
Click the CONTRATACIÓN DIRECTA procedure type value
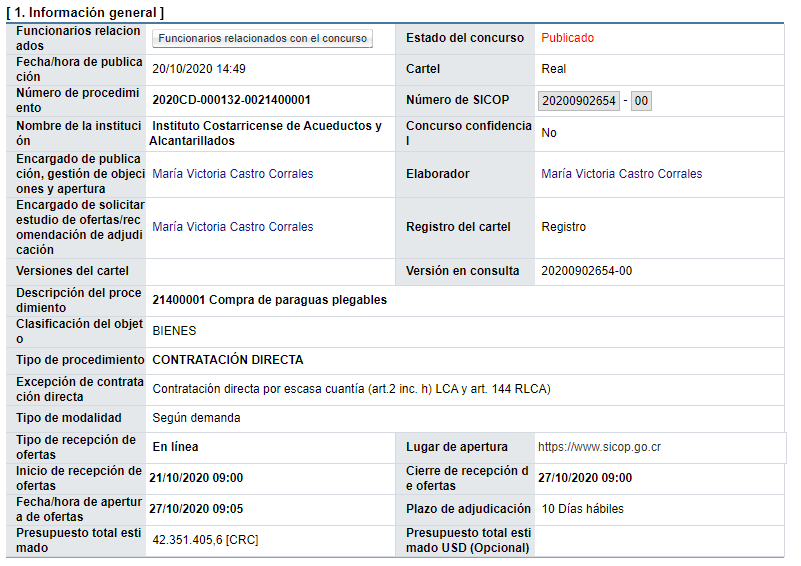point(227,360)
